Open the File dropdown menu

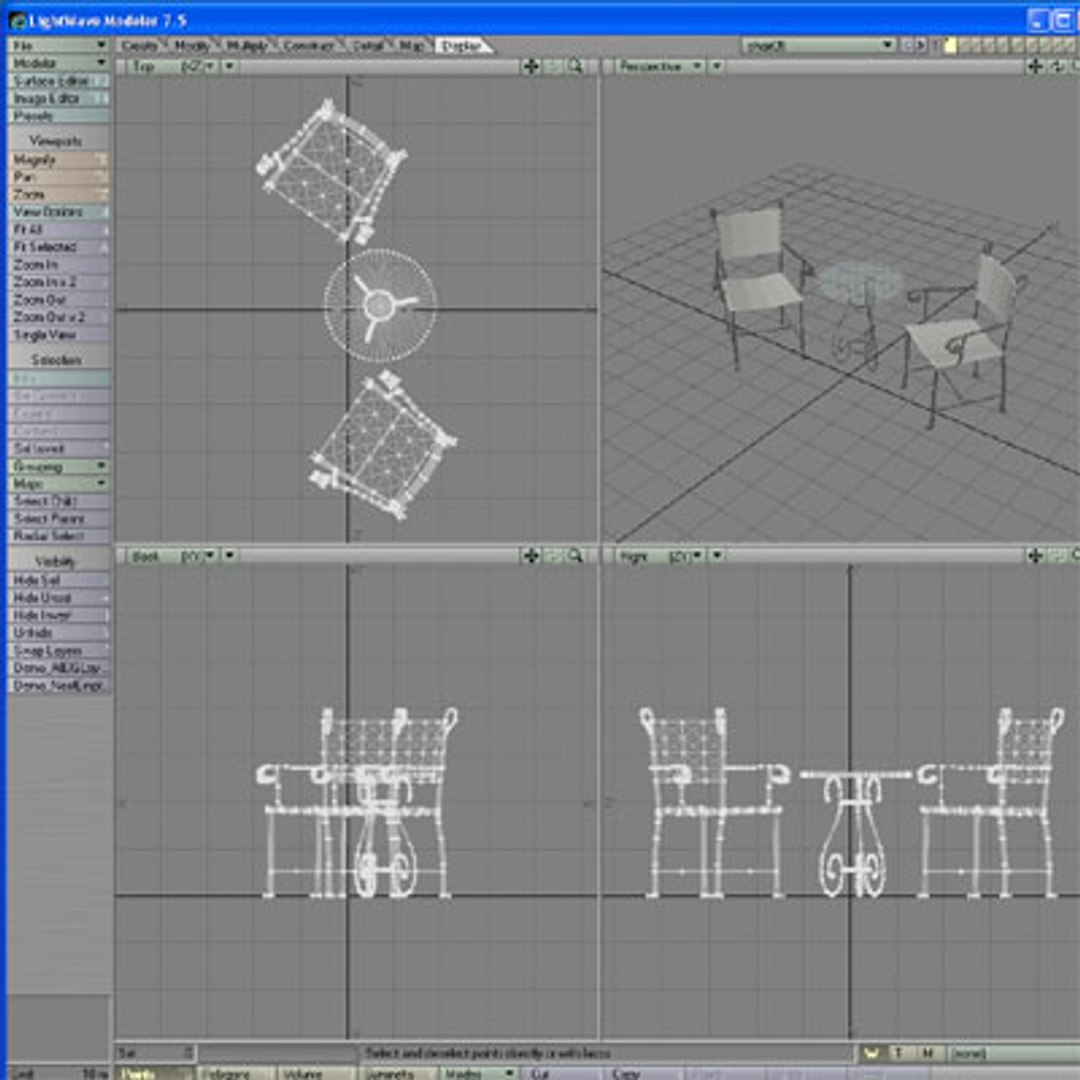point(59,45)
